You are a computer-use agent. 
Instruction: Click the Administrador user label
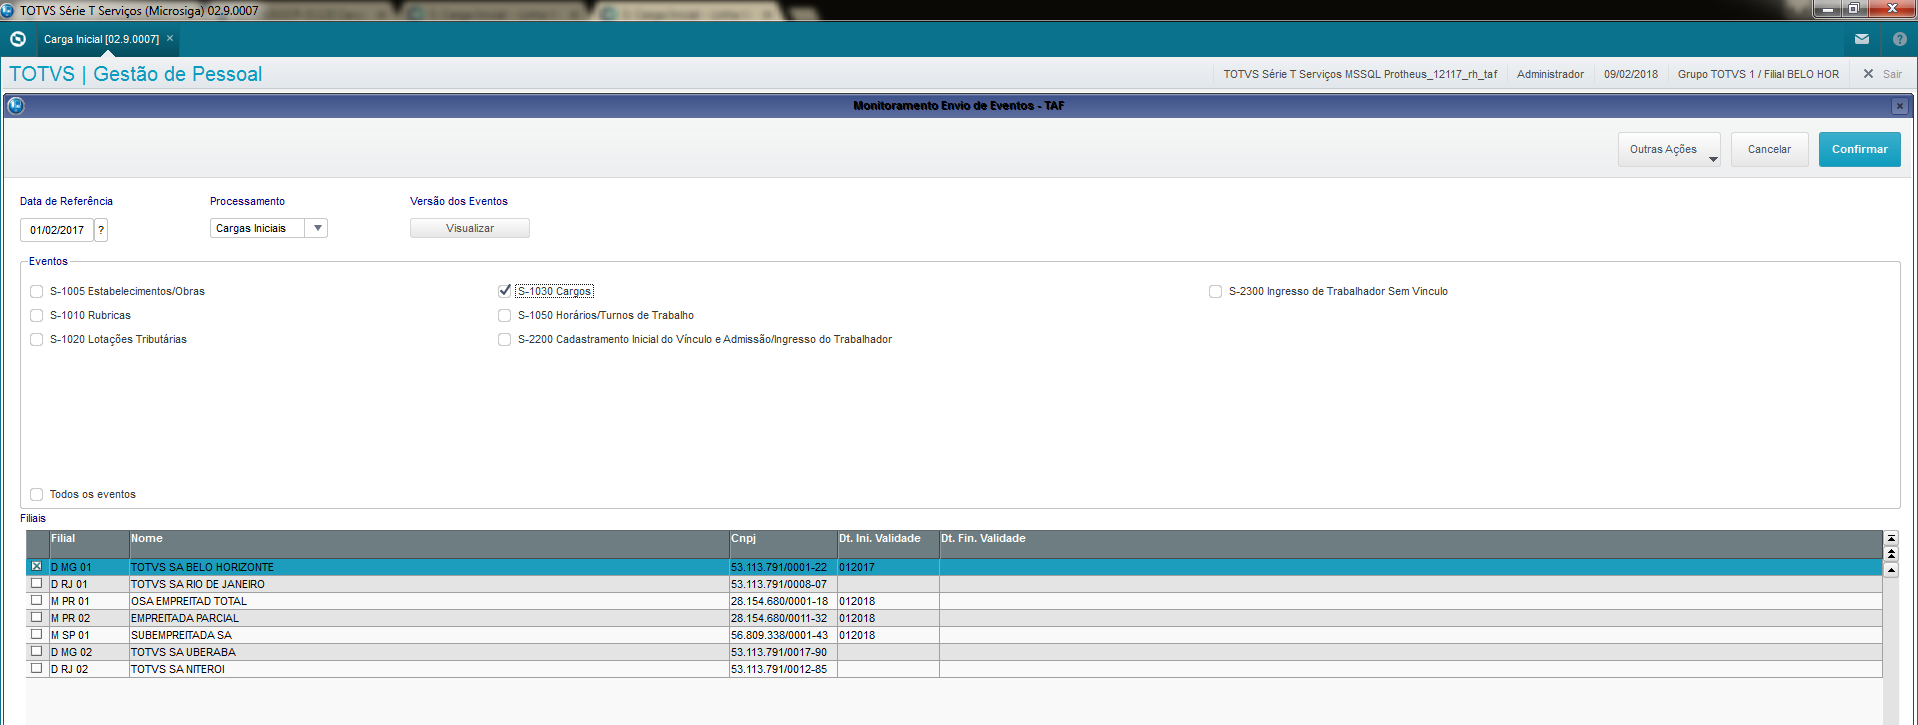tap(1550, 74)
